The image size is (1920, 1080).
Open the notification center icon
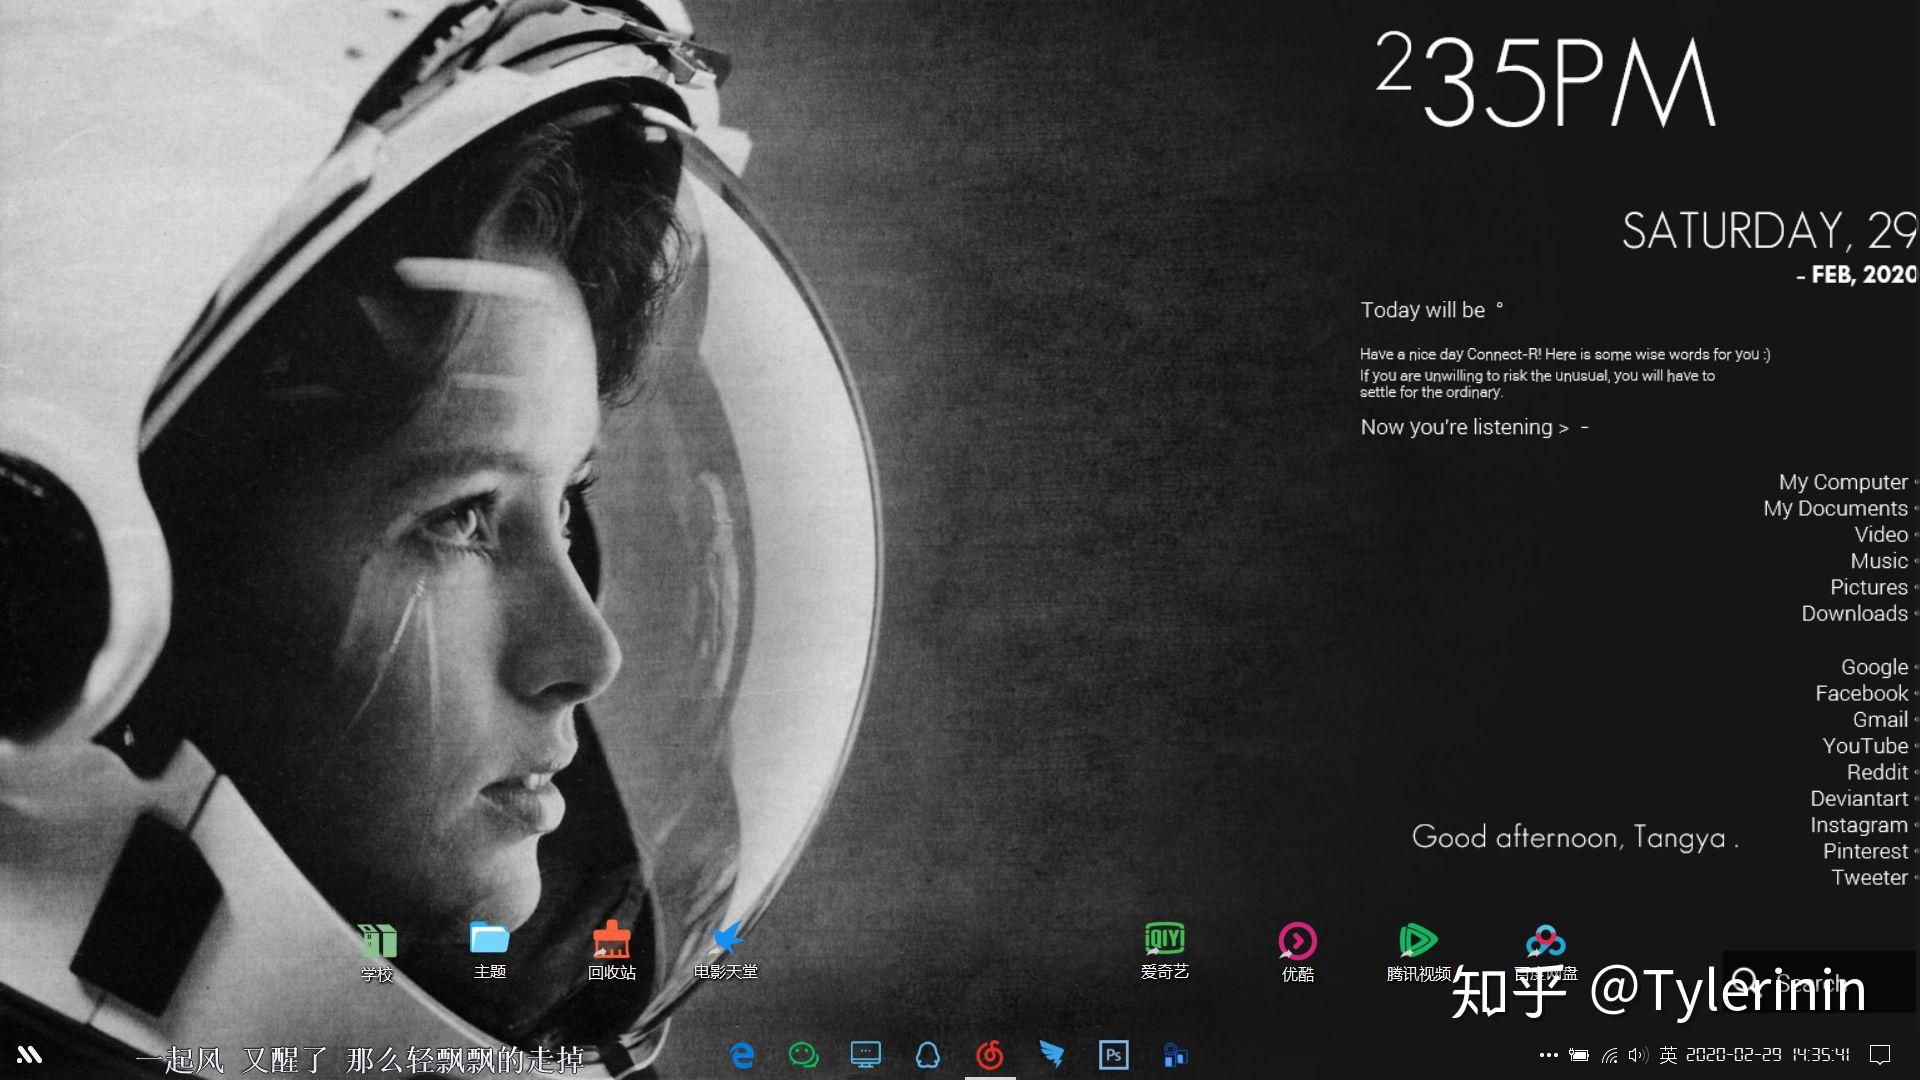(x=1880, y=1055)
